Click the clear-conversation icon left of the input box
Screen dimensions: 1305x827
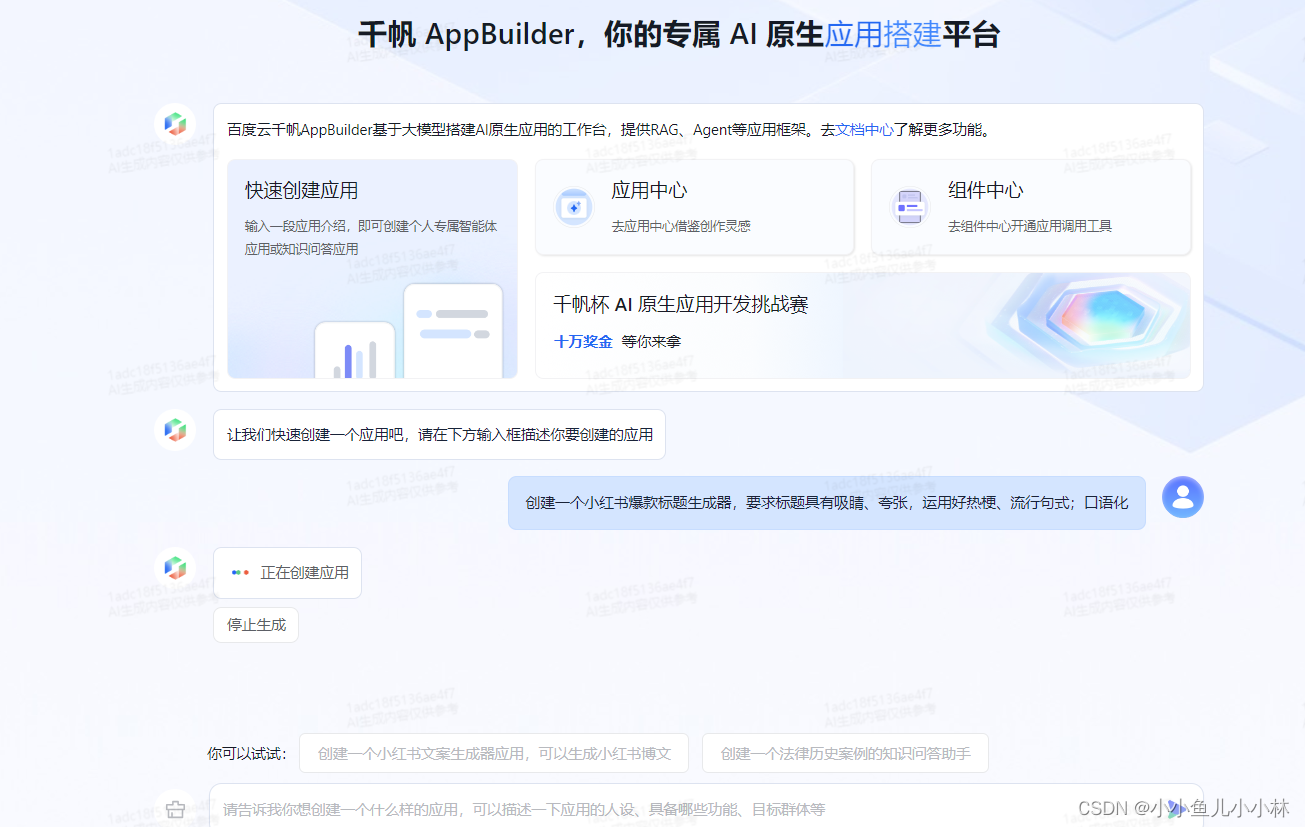(176, 809)
